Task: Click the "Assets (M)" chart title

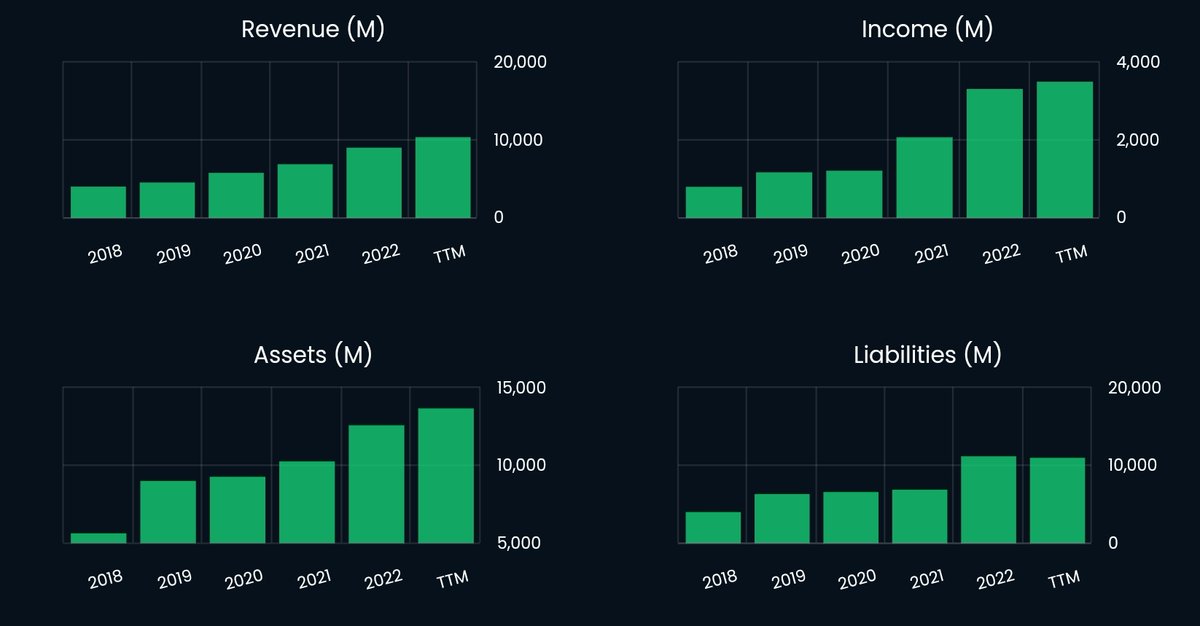Action: point(313,354)
